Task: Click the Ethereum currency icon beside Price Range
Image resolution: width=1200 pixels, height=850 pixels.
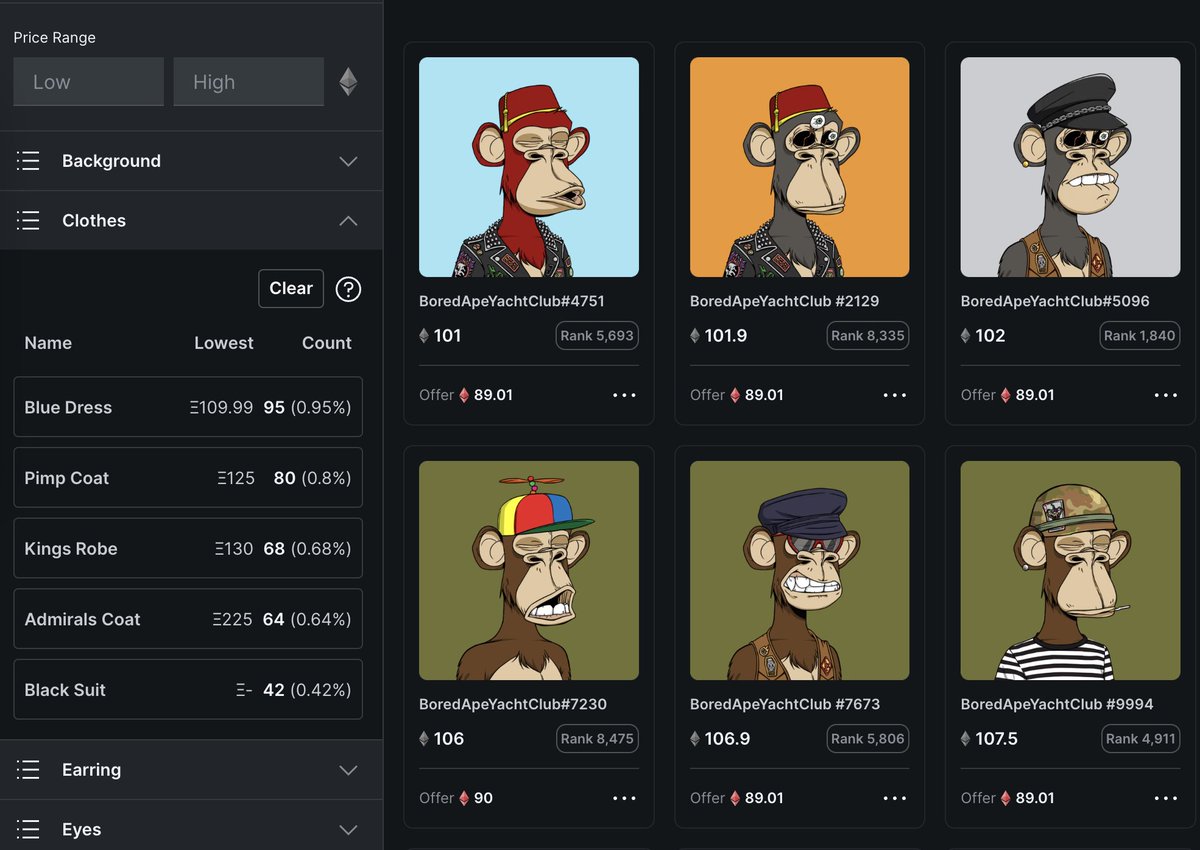Action: point(348,82)
